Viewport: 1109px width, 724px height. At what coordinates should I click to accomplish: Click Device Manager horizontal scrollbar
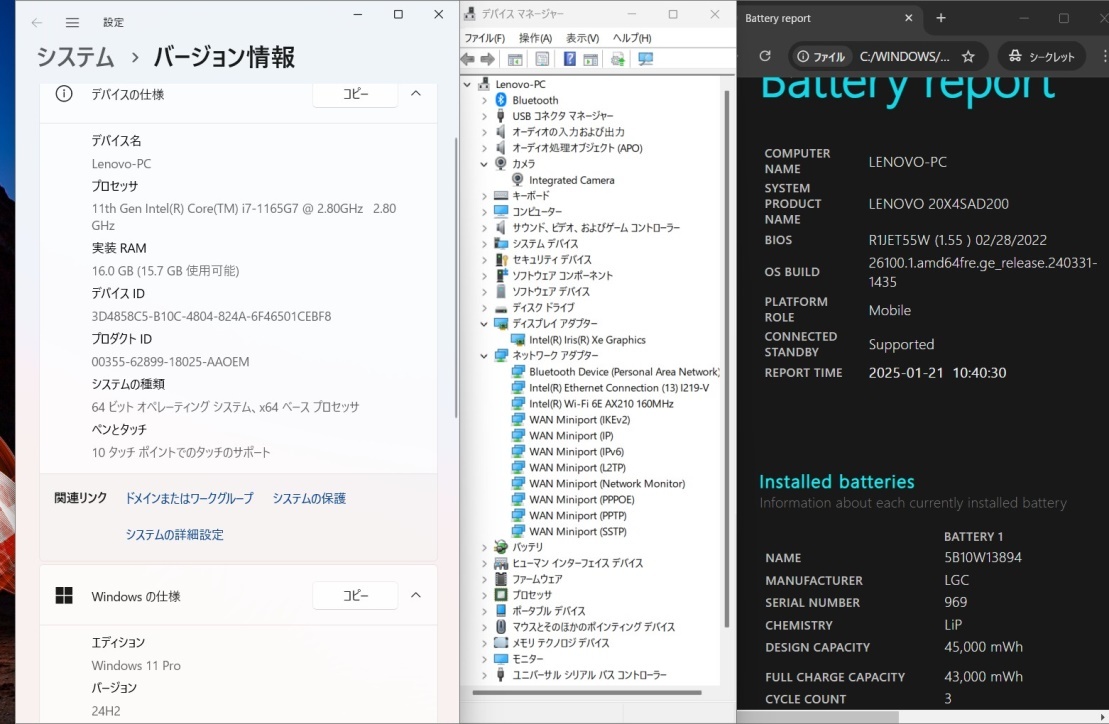click(587, 692)
